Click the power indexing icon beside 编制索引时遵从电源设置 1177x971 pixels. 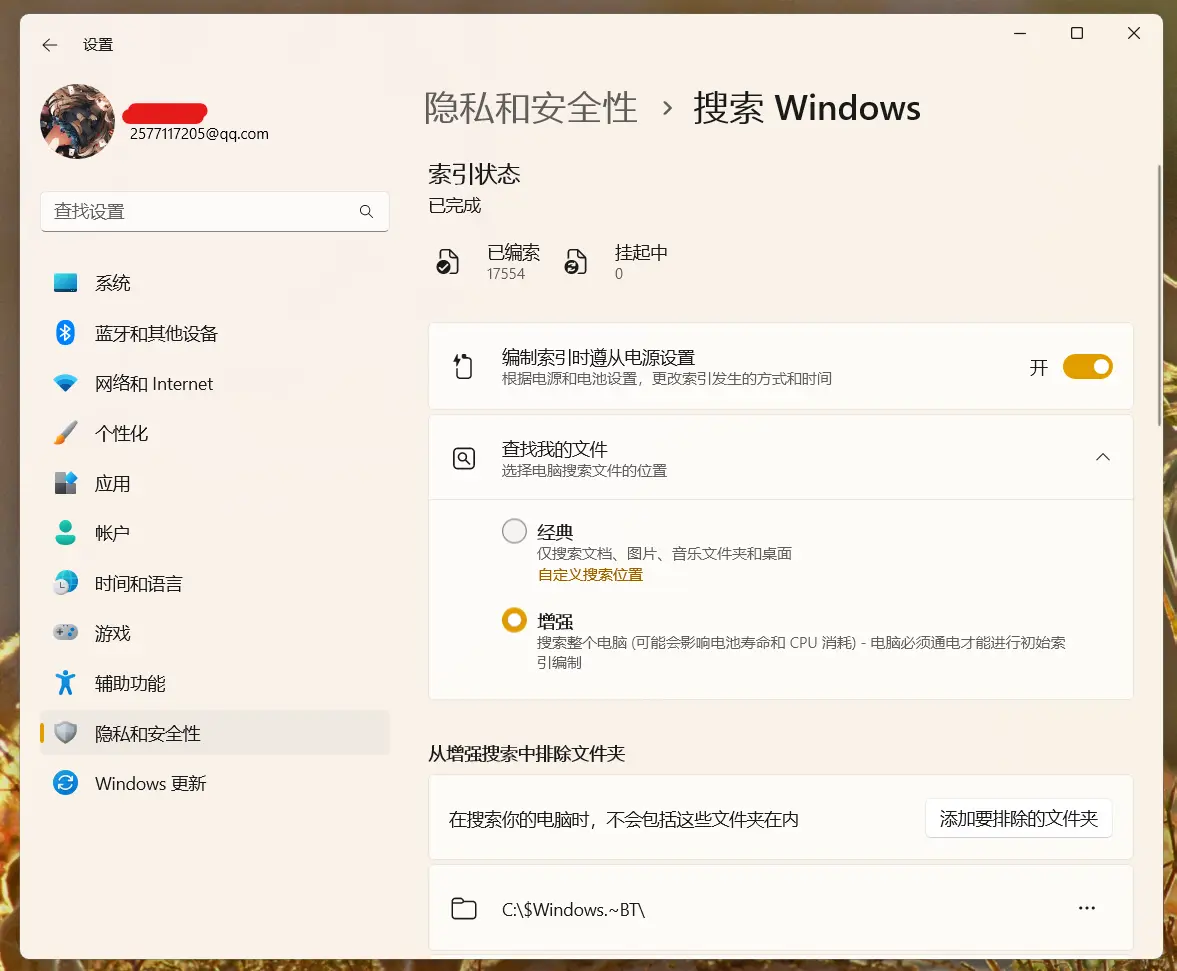(x=463, y=366)
